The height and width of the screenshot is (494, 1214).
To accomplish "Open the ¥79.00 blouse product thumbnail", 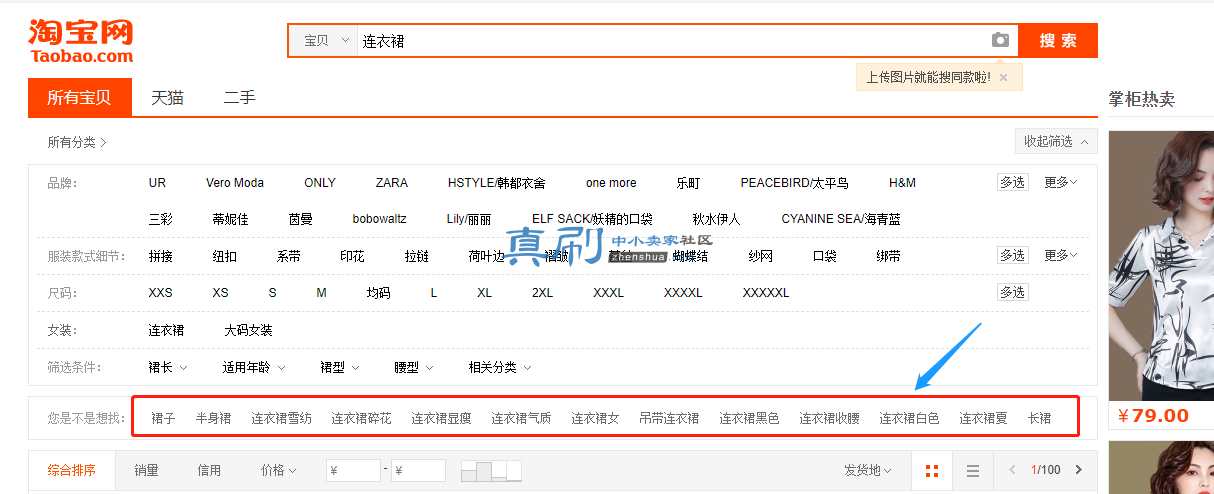I will pyautogui.click(x=1161, y=265).
